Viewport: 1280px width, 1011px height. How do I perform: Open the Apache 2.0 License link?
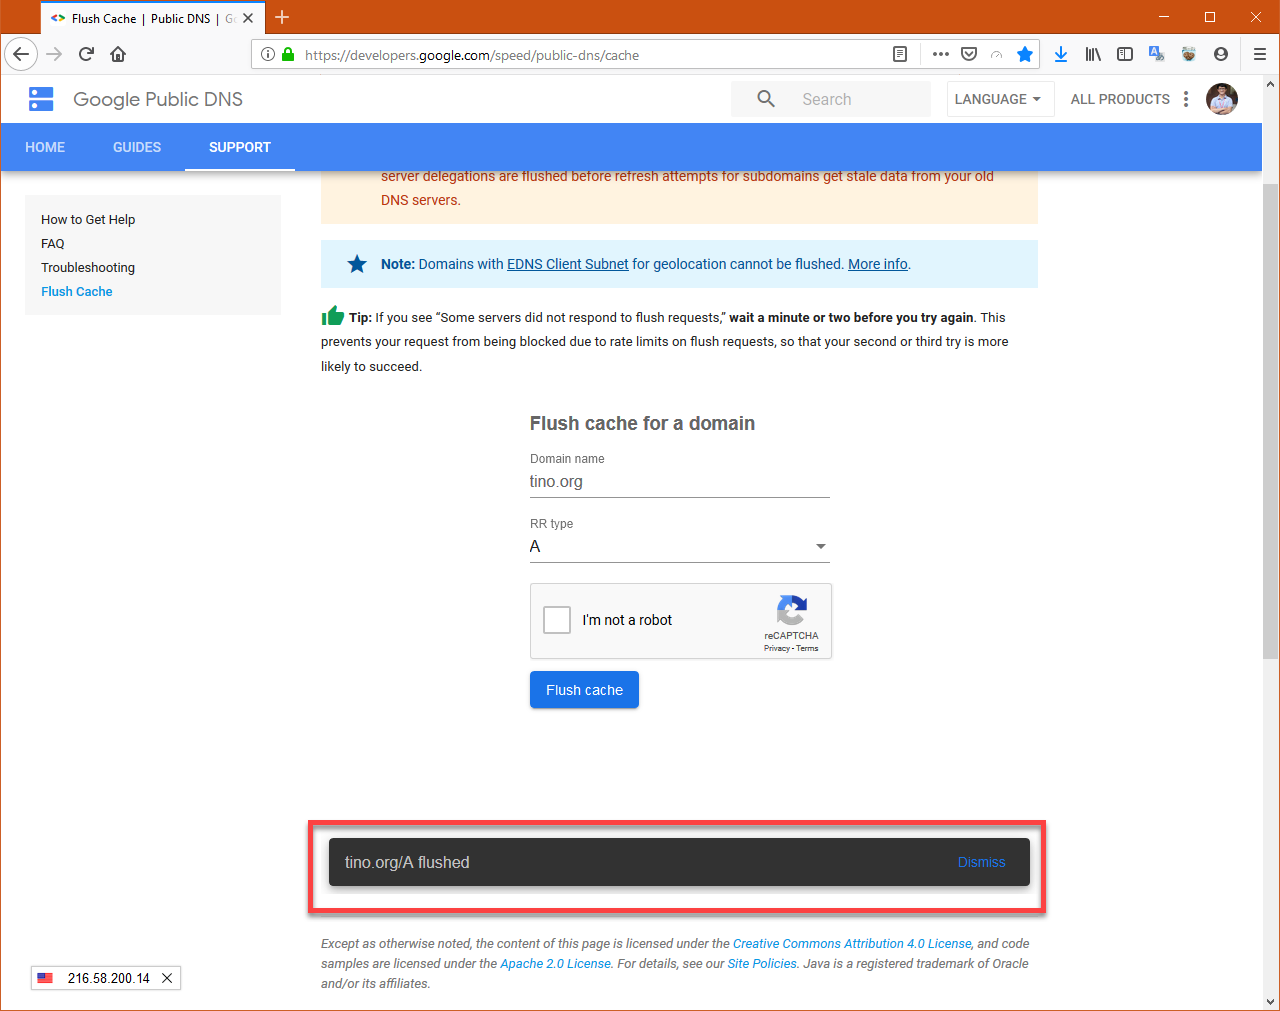(x=555, y=963)
